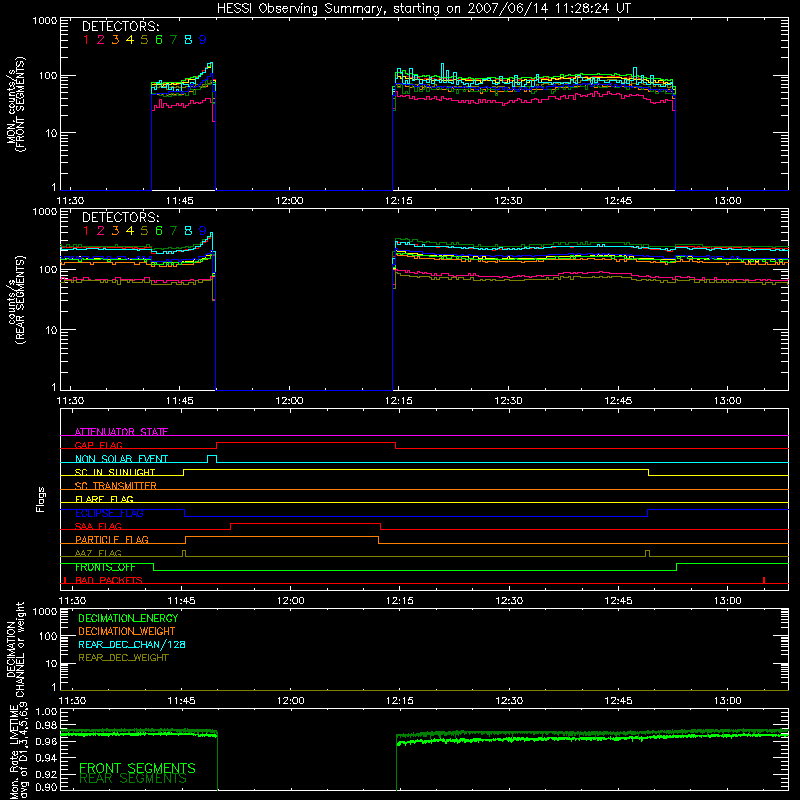Screen dimensions: 800x800
Task: Click 12:30 tick label under rear segments plot
Action: point(509,401)
